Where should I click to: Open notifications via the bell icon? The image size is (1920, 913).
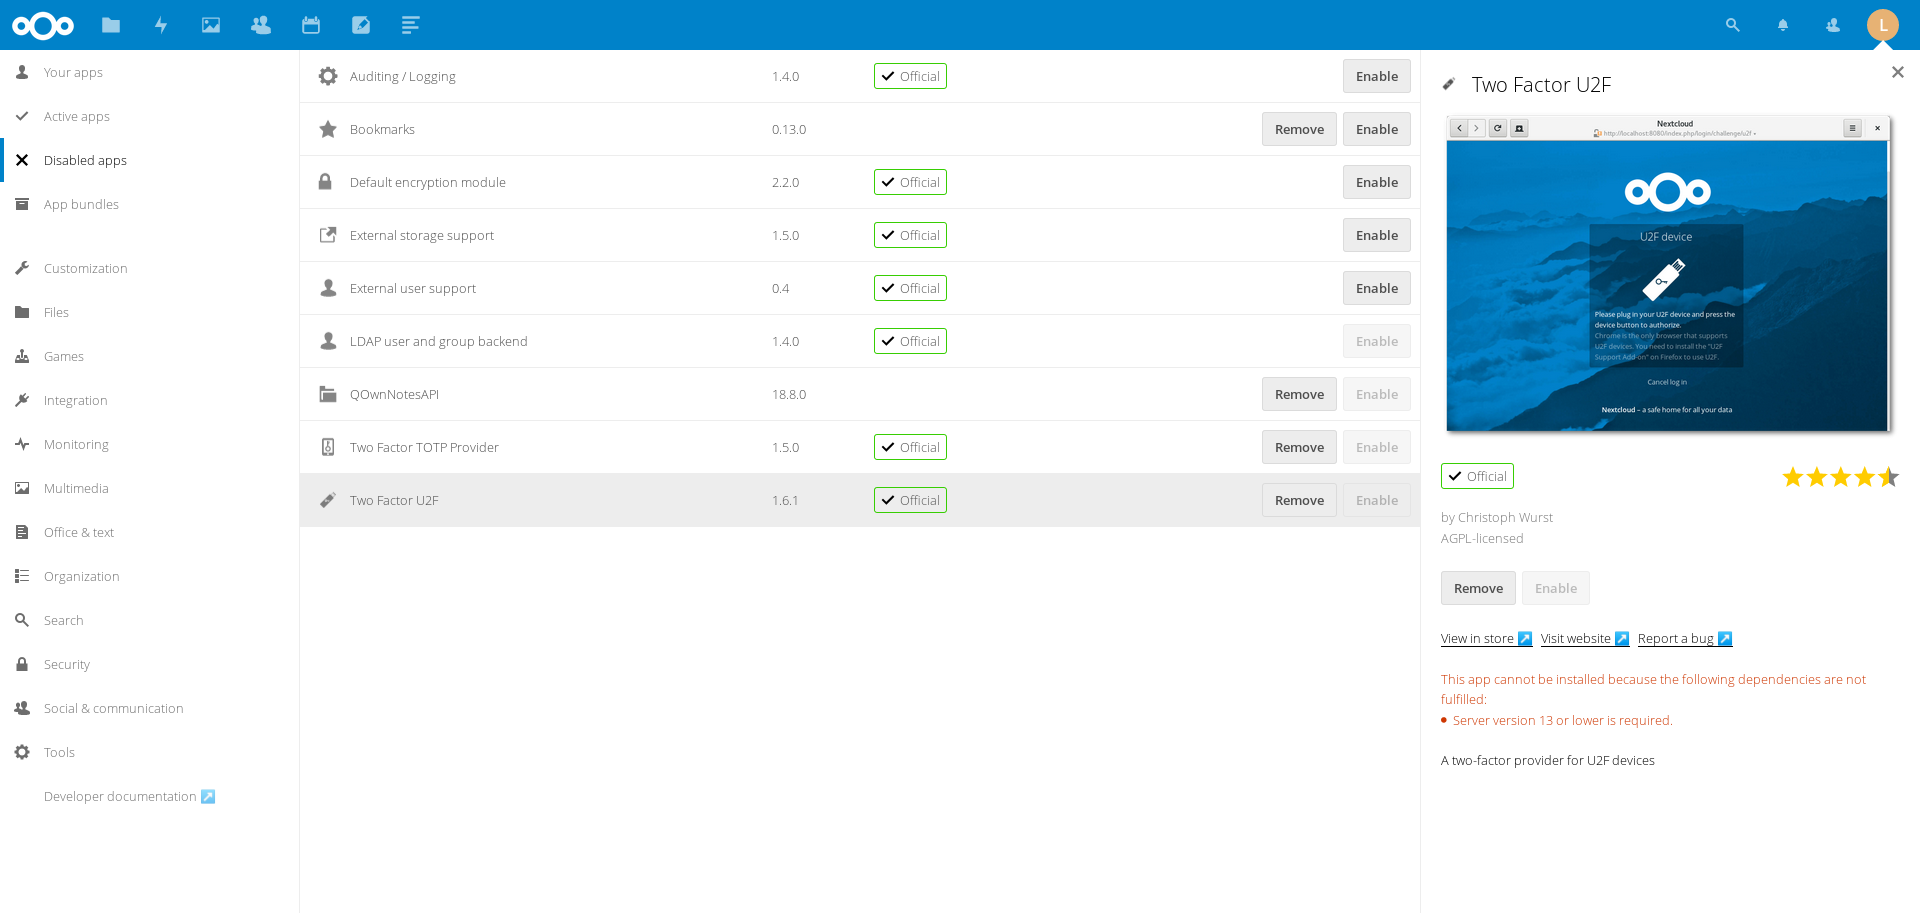[1783, 25]
